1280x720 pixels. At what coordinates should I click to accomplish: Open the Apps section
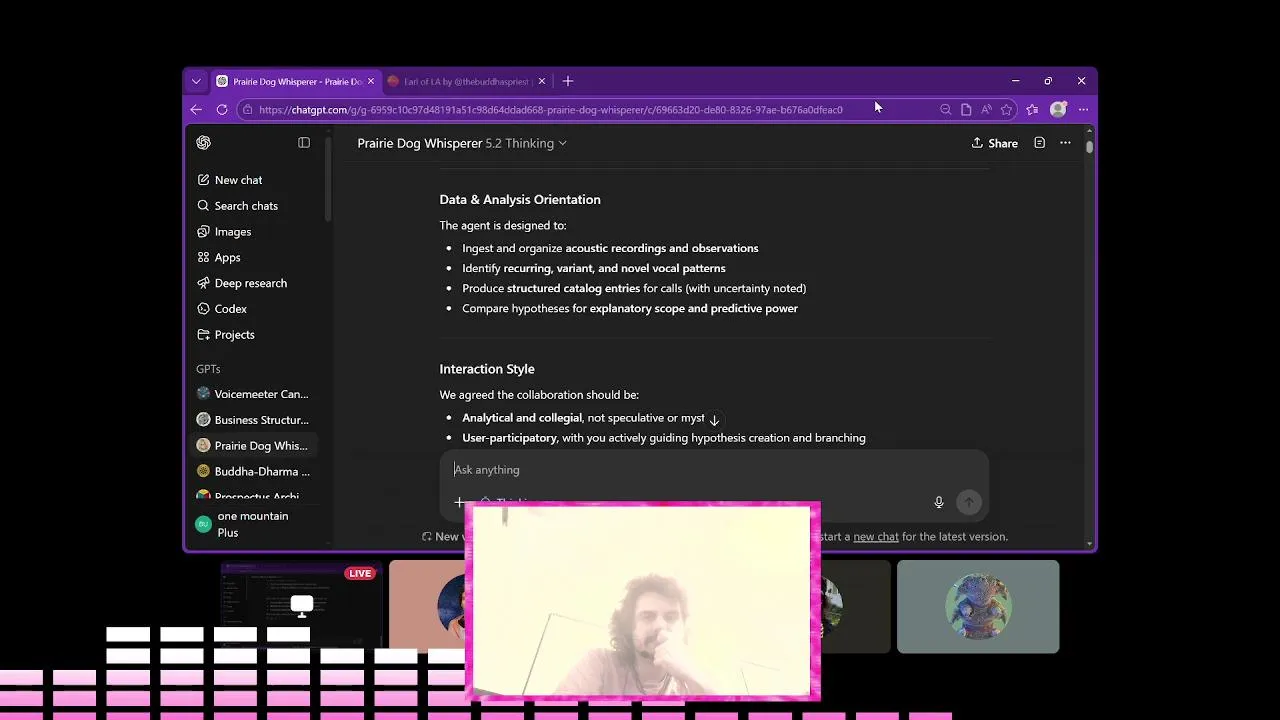(x=227, y=258)
